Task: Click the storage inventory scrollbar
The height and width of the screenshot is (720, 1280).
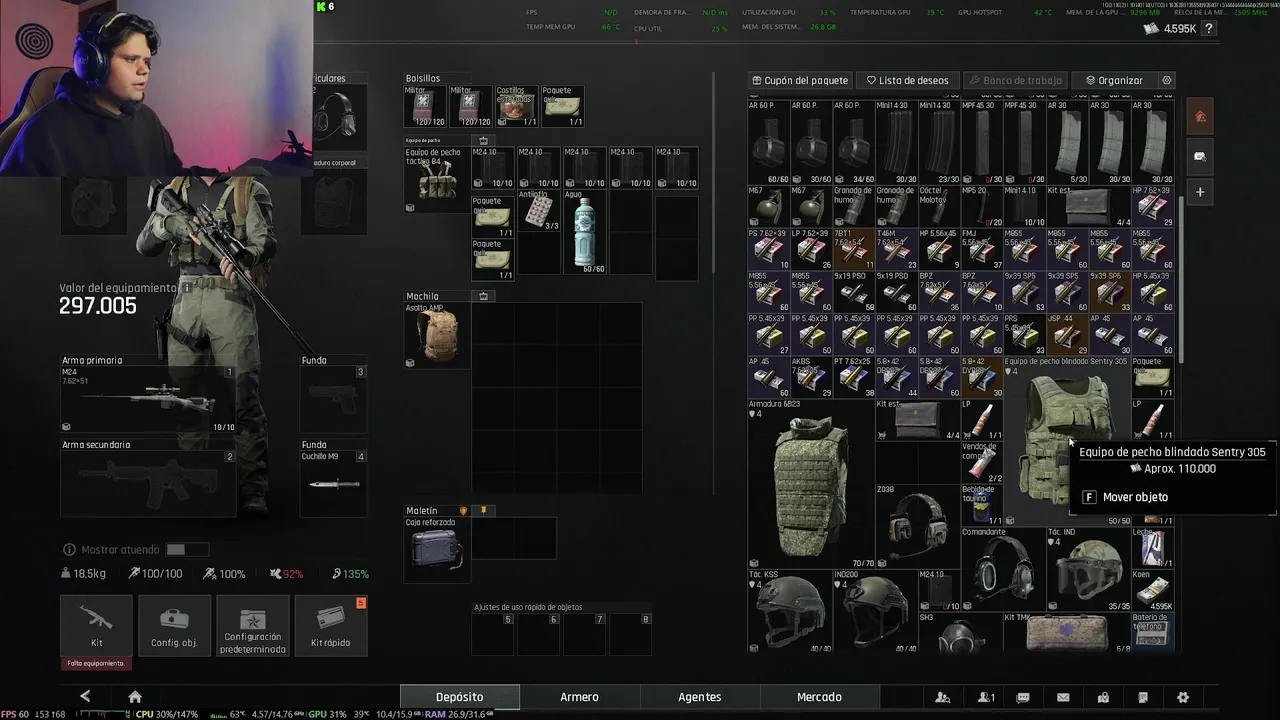Action: coord(1180,280)
